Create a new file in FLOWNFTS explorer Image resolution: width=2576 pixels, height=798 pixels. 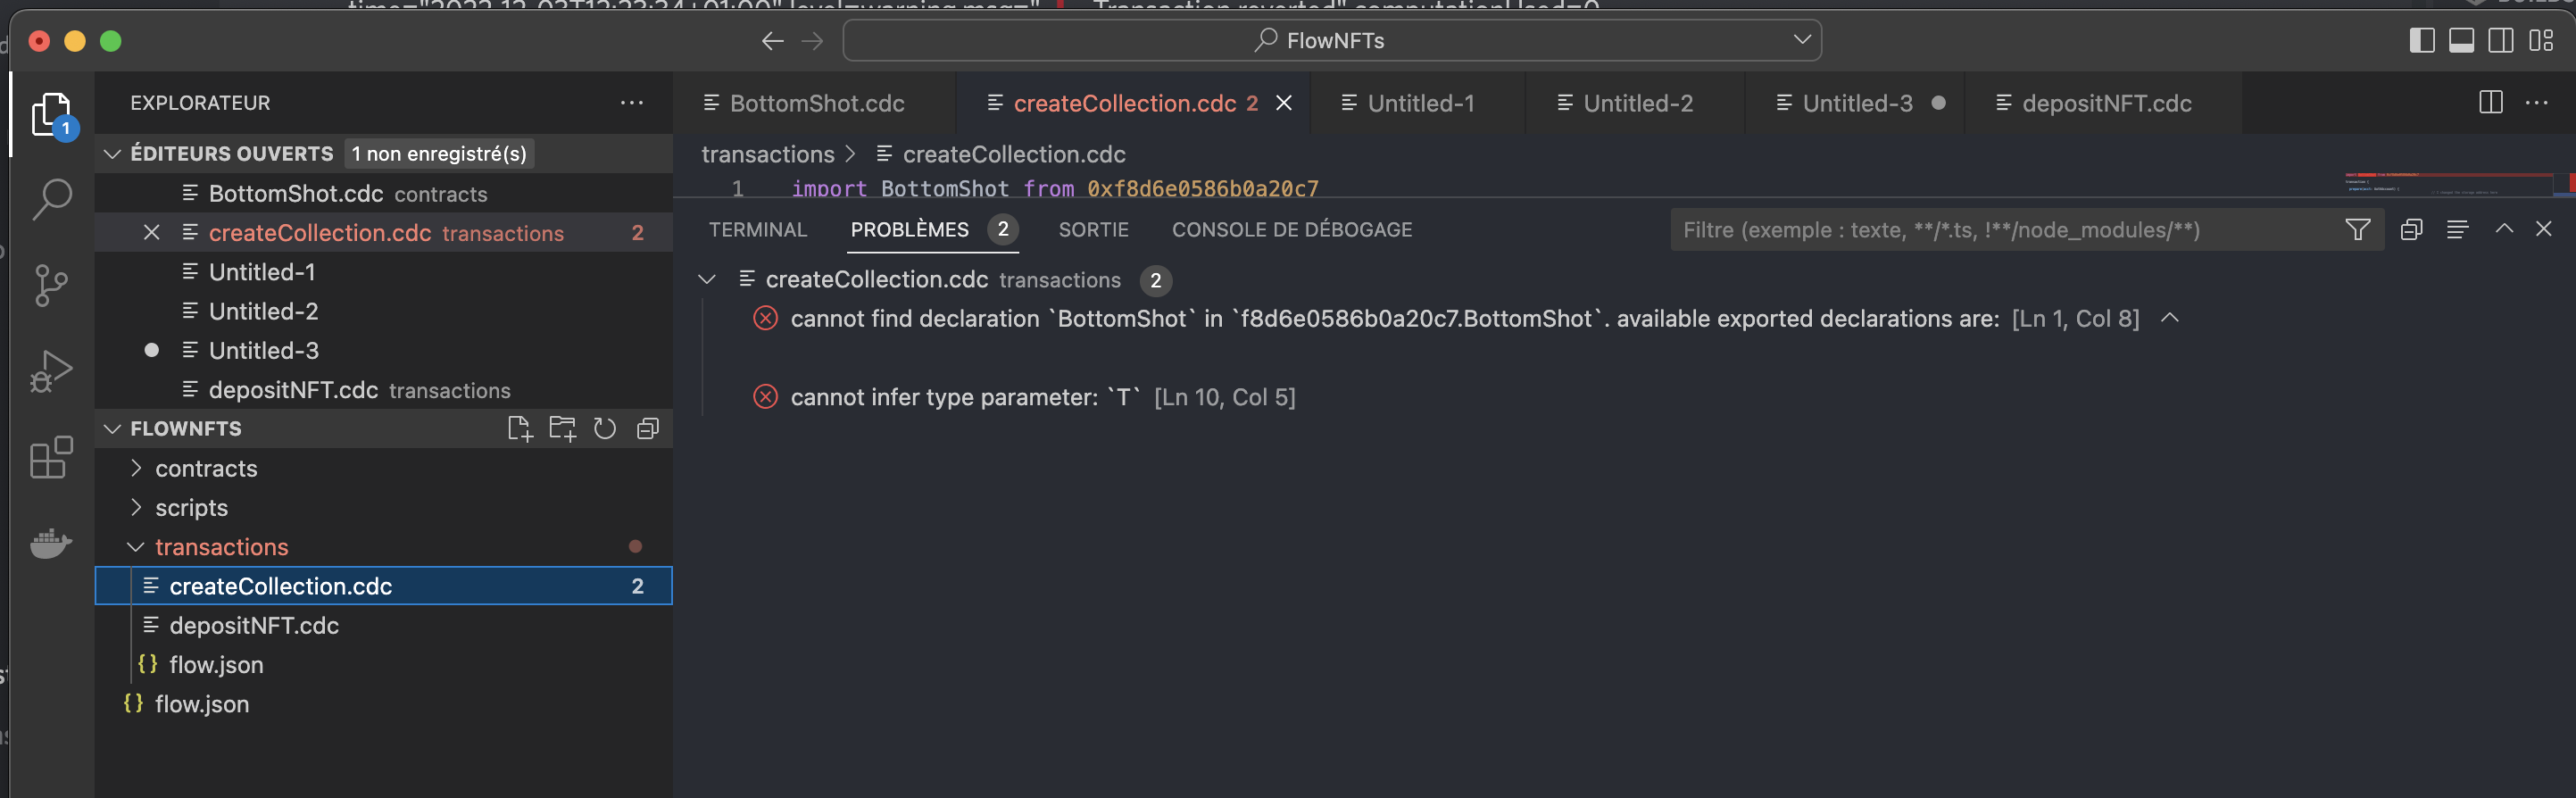tap(521, 428)
